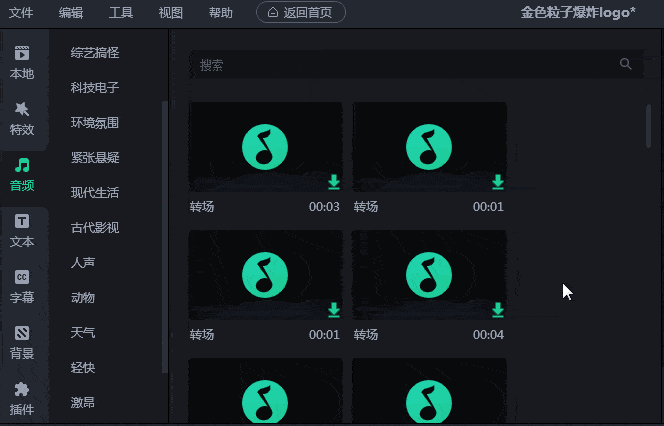Select the 现代生活 audio category
The height and width of the screenshot is (426, 664).
coord(95,193)
